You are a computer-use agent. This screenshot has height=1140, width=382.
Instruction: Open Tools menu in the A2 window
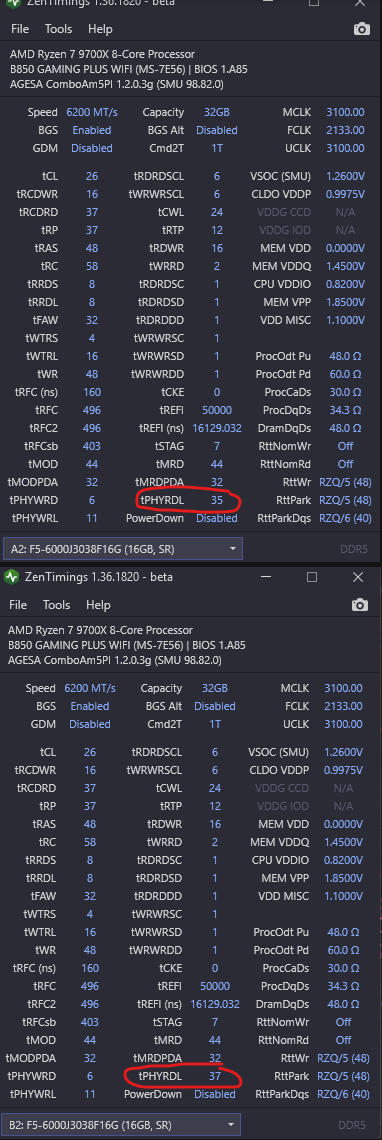click(58, 29)
